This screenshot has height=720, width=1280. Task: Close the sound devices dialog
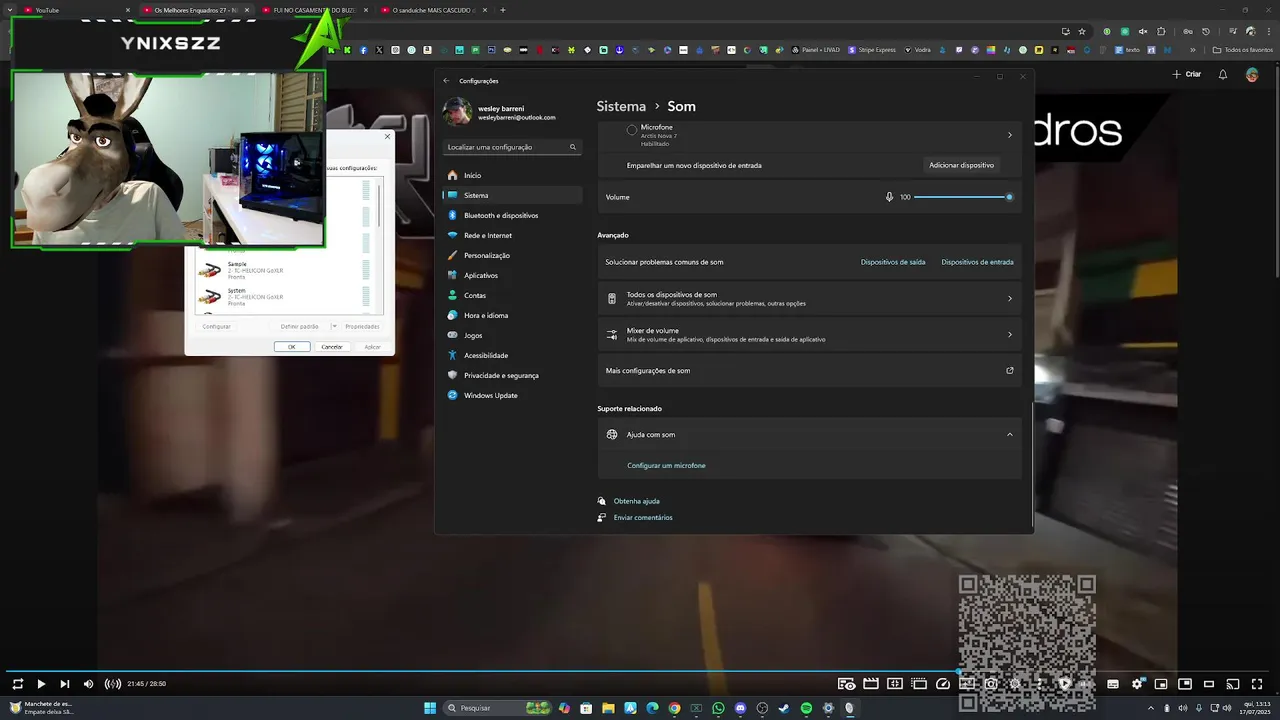(388, 136)
